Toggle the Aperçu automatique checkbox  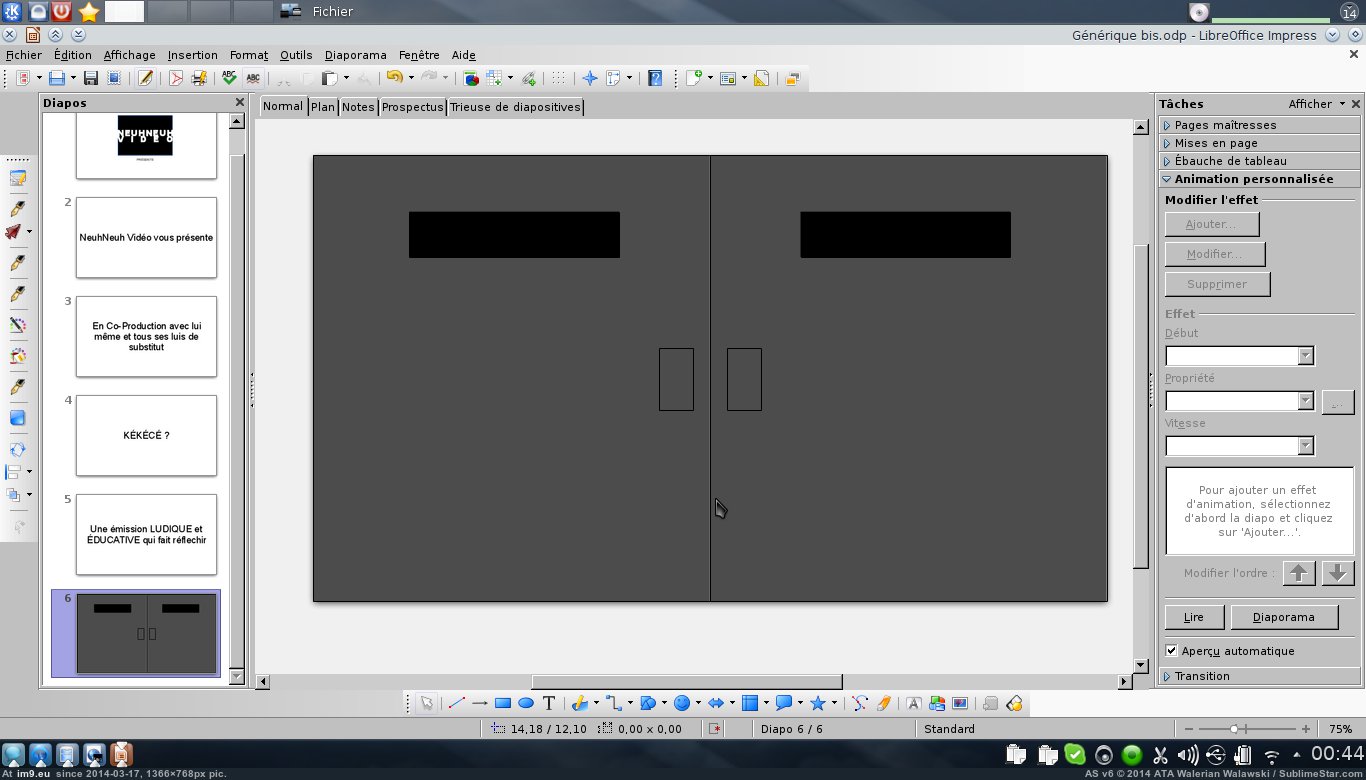pyautogui.click(x=1172, y=651)
